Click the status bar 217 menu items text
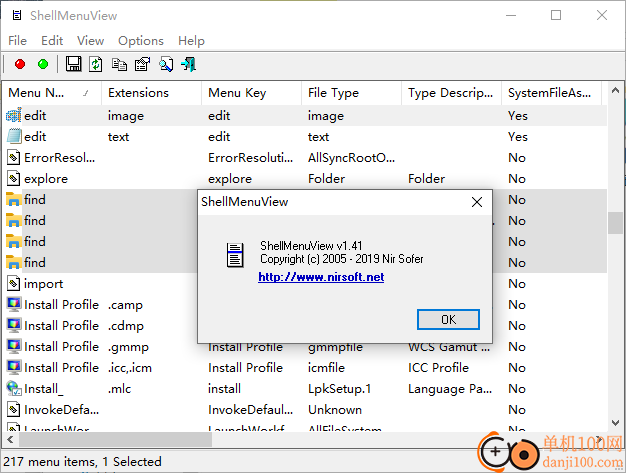The image size is (626, 473). [x=82, y=461]
